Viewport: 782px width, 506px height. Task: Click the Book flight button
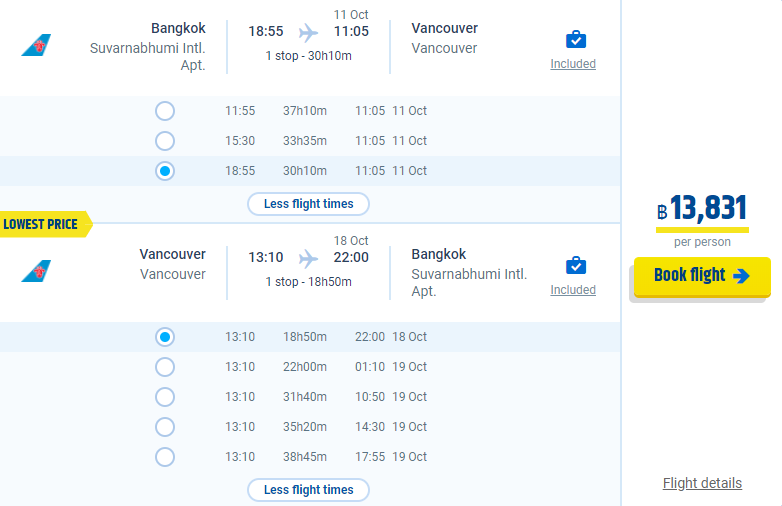point(702,276)
